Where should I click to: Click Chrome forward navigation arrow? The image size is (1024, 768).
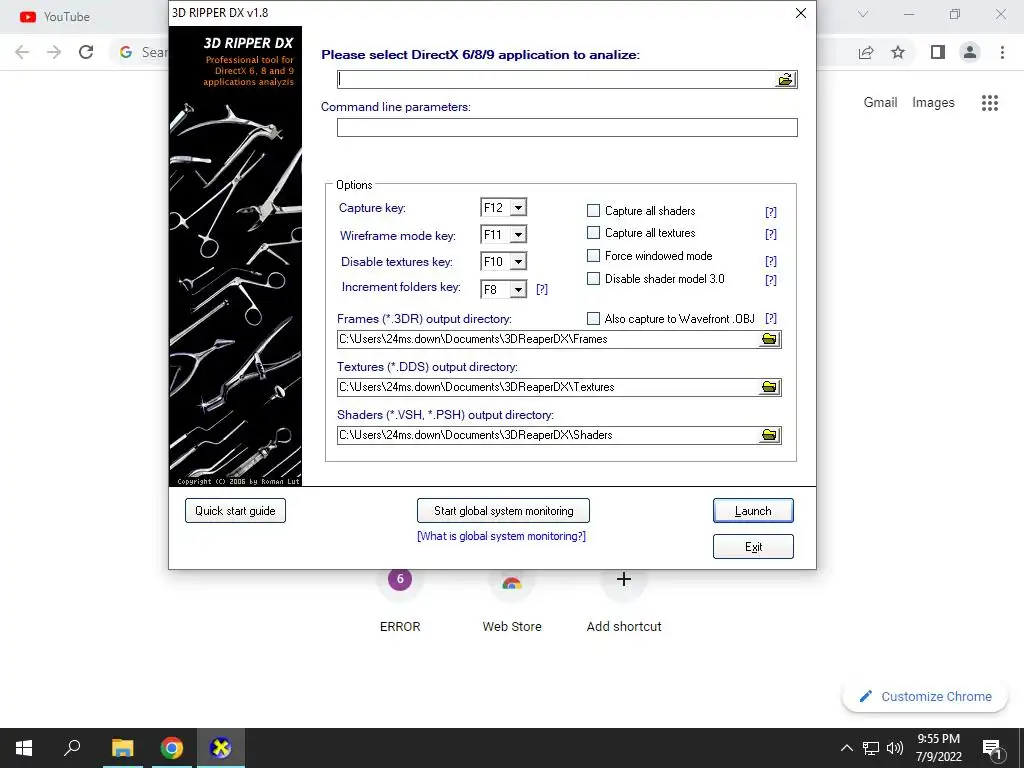[54, 52]
